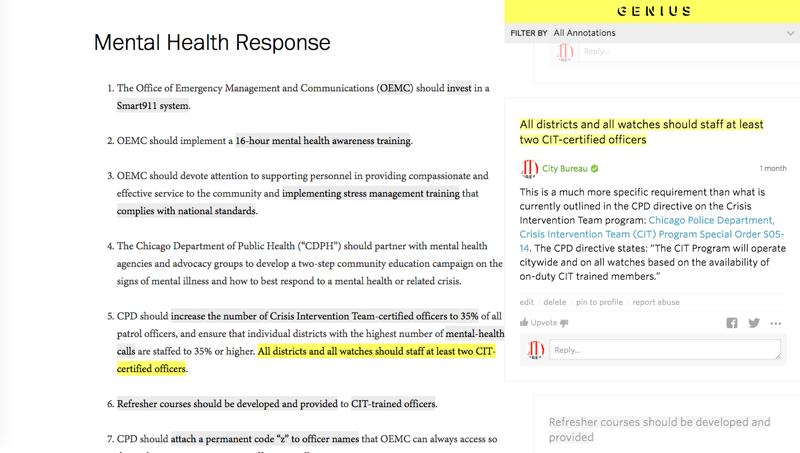Click the faded Reply field at top
800x453 pixels.
click(691, 52)
